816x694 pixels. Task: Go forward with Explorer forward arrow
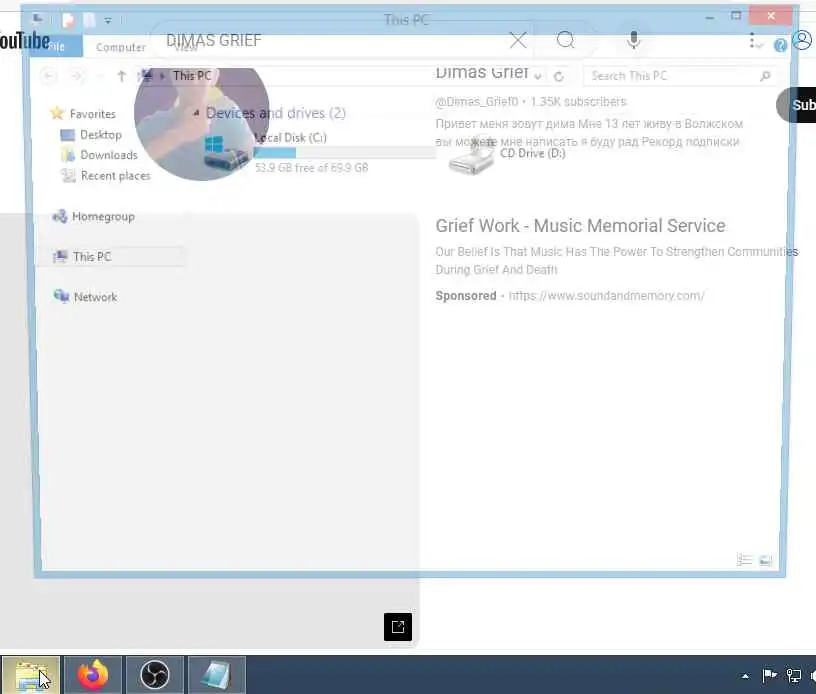[76, 76]
